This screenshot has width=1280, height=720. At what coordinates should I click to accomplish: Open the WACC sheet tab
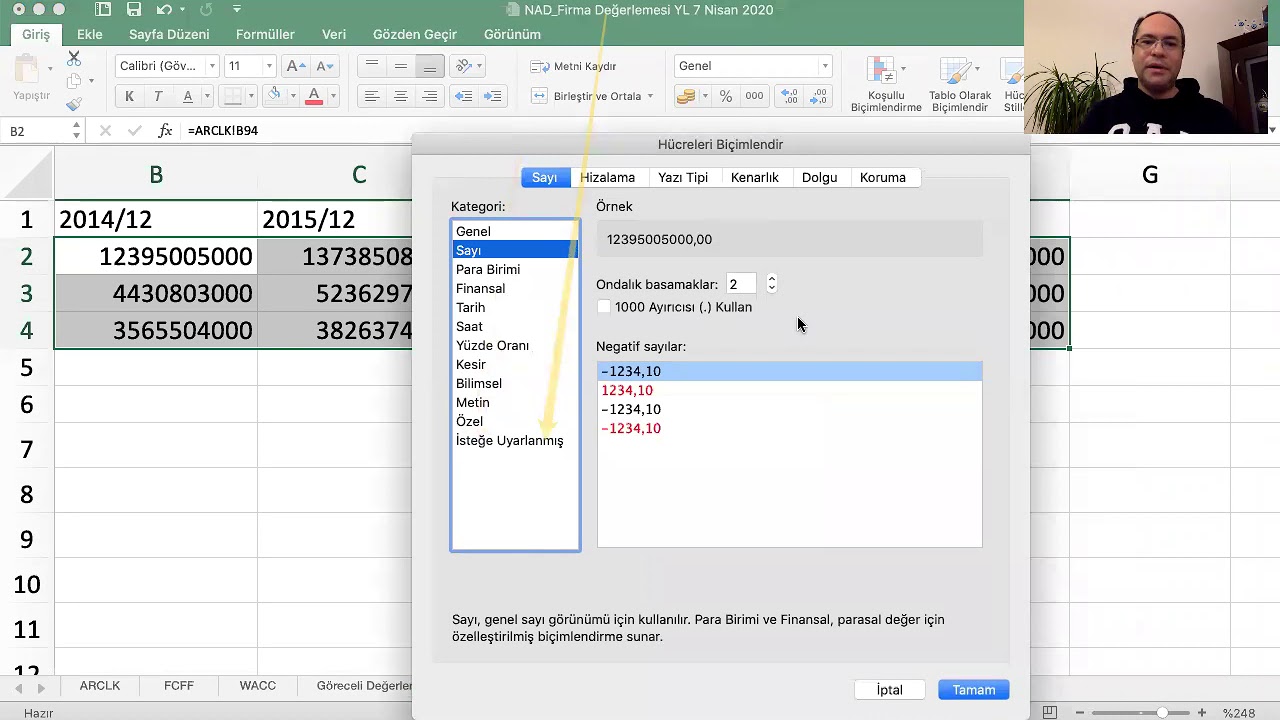pyautogui.click(x=257, y=686)
